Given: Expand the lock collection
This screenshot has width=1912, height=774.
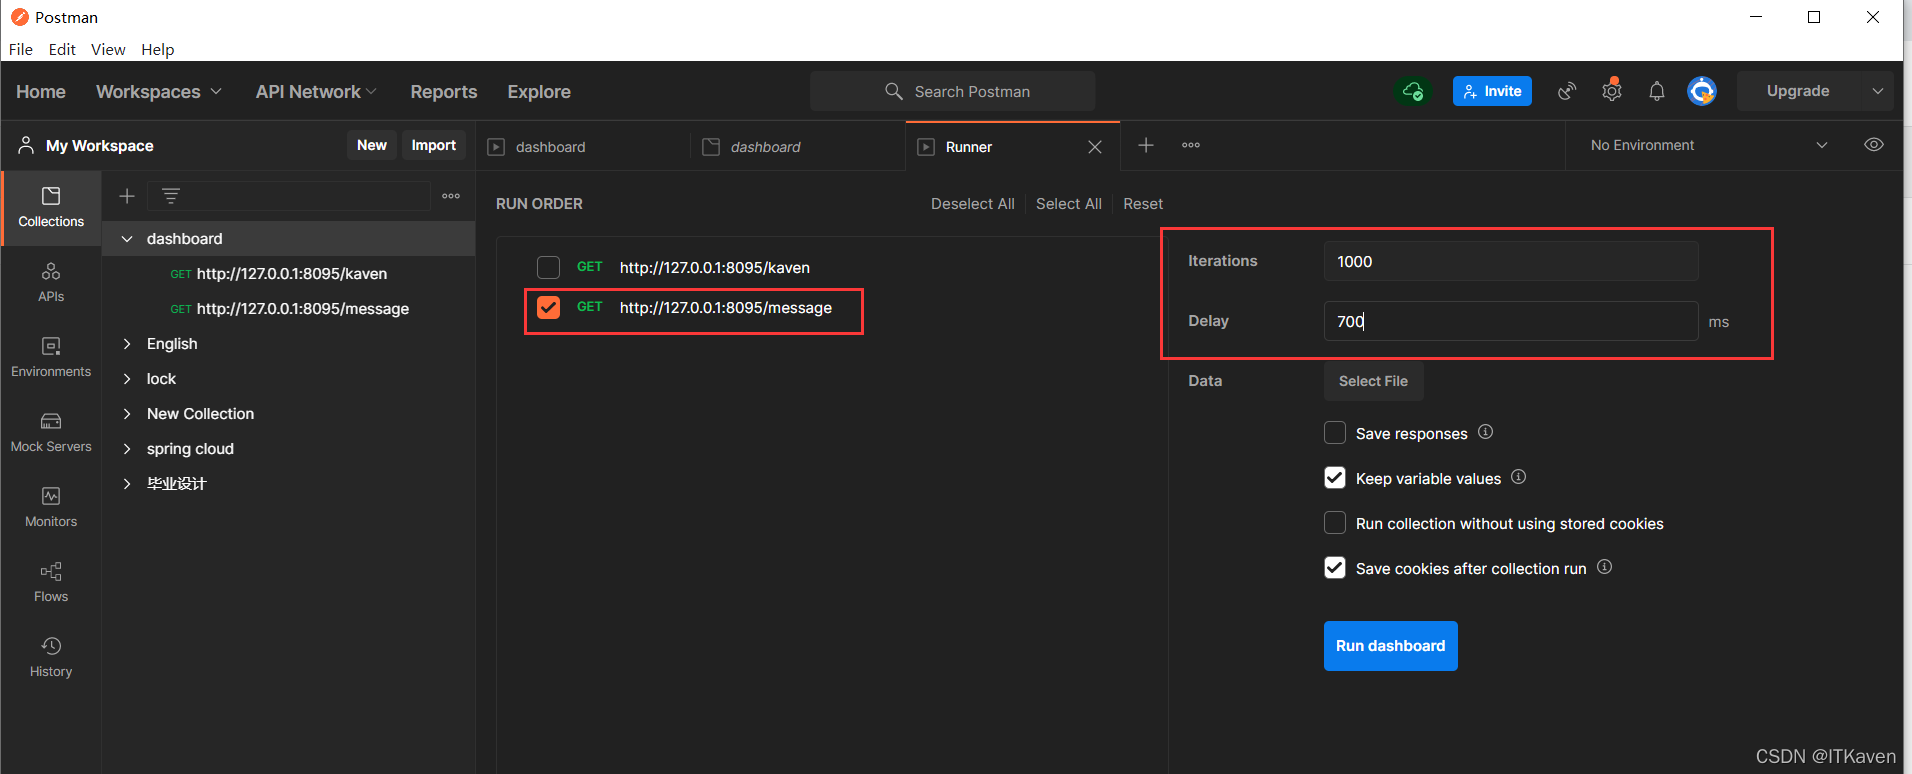Looking at the screenshot, I should point(127,379).
